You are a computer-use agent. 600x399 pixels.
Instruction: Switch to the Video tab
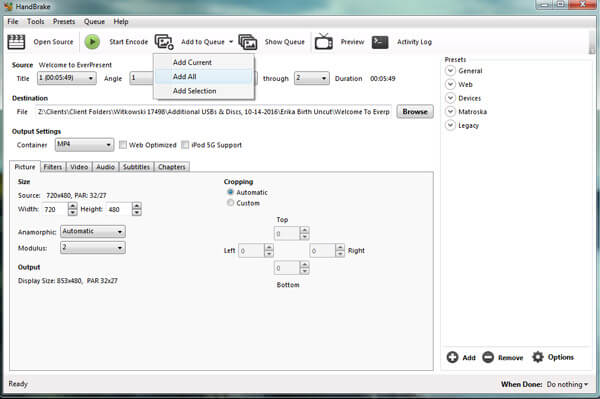[x=79, y=167]
